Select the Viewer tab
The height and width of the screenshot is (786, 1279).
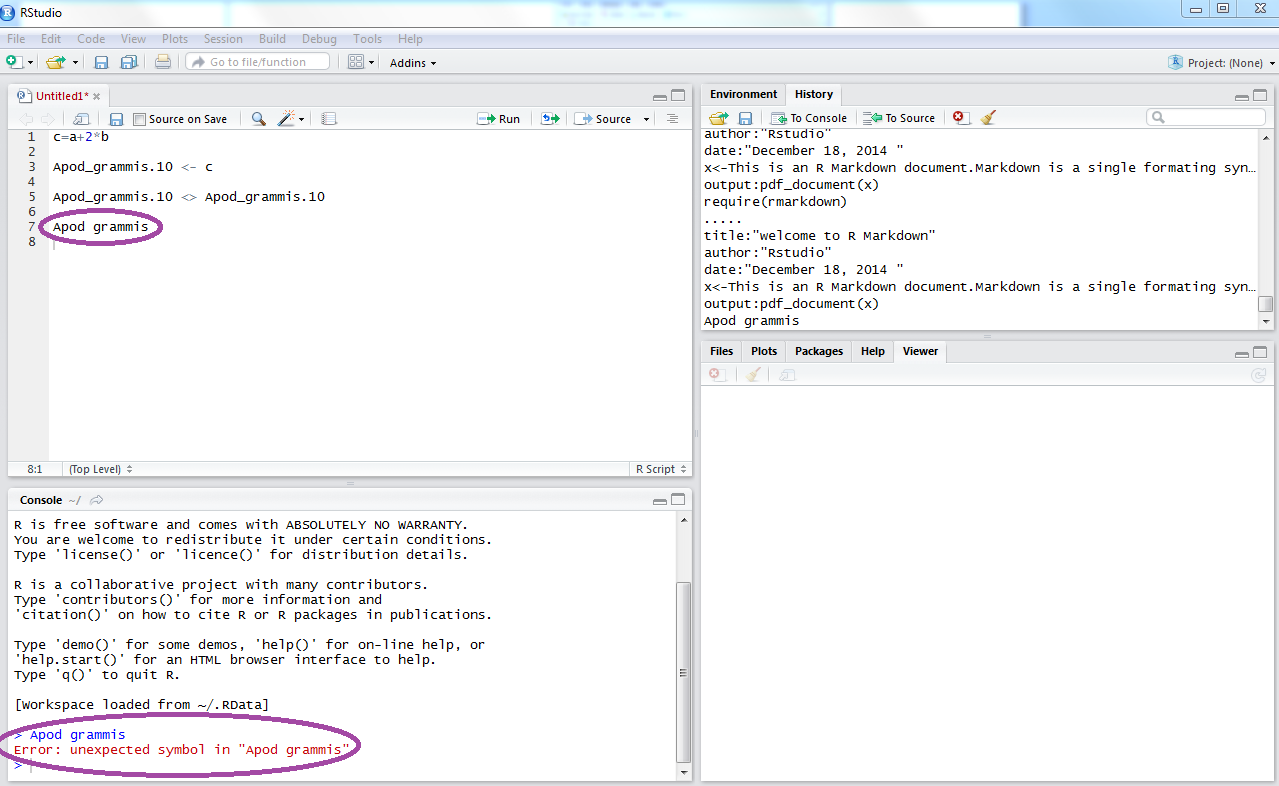coord(920,352)
